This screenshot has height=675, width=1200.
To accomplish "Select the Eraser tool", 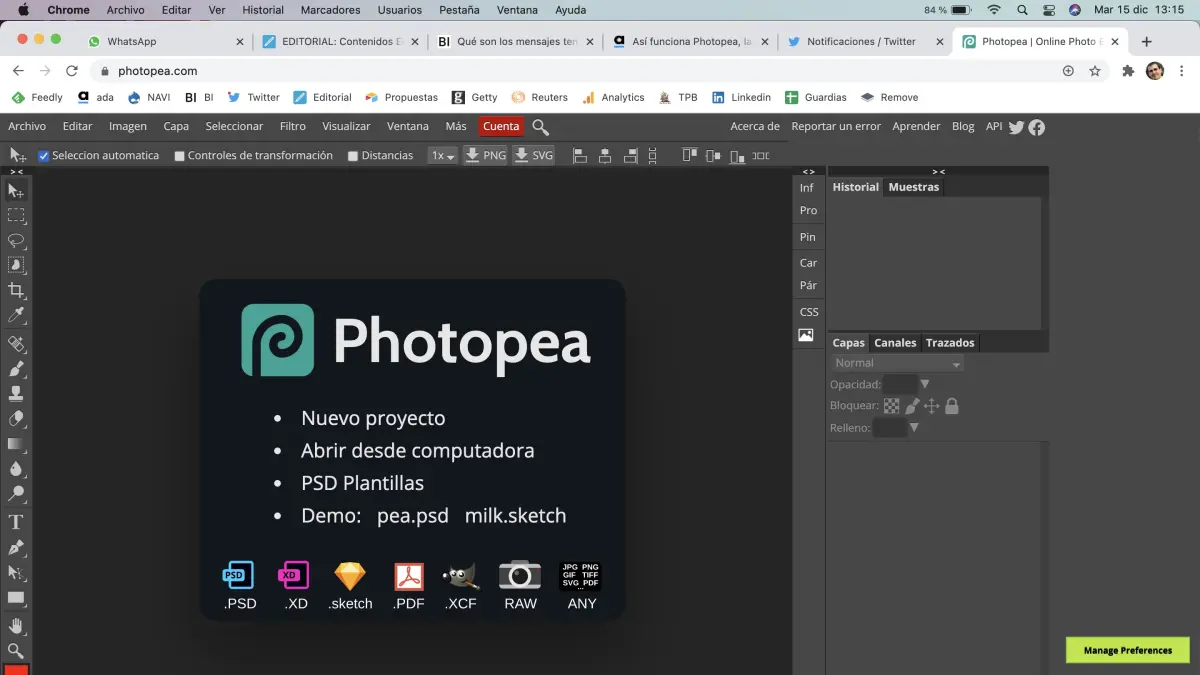I will coord(16,419).
